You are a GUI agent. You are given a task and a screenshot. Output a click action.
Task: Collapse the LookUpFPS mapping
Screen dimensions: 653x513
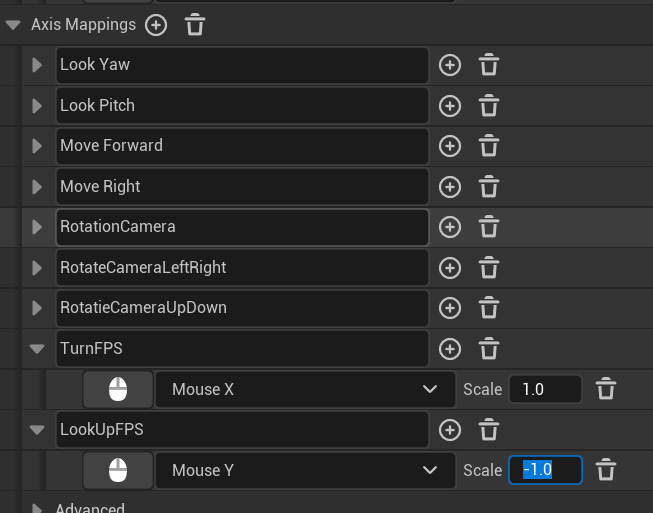(38, 430)
